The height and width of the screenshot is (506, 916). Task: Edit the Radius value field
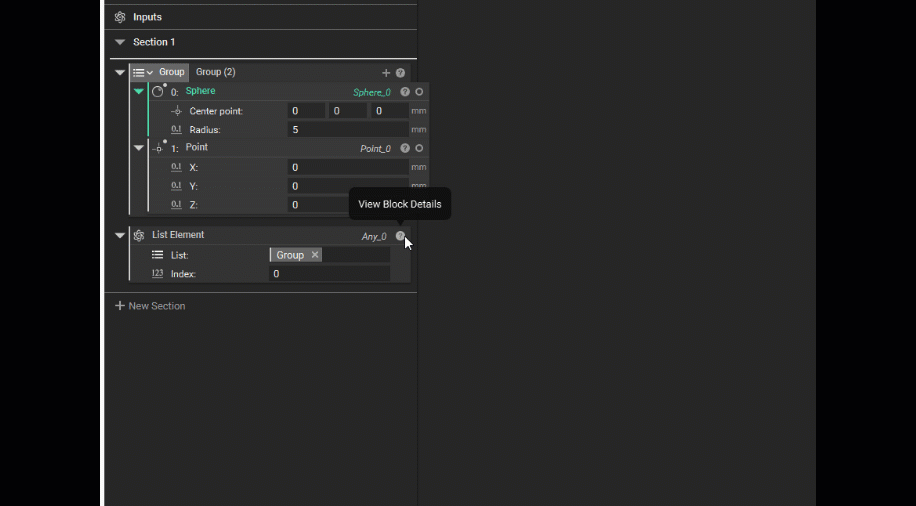[x=348, y=130]
